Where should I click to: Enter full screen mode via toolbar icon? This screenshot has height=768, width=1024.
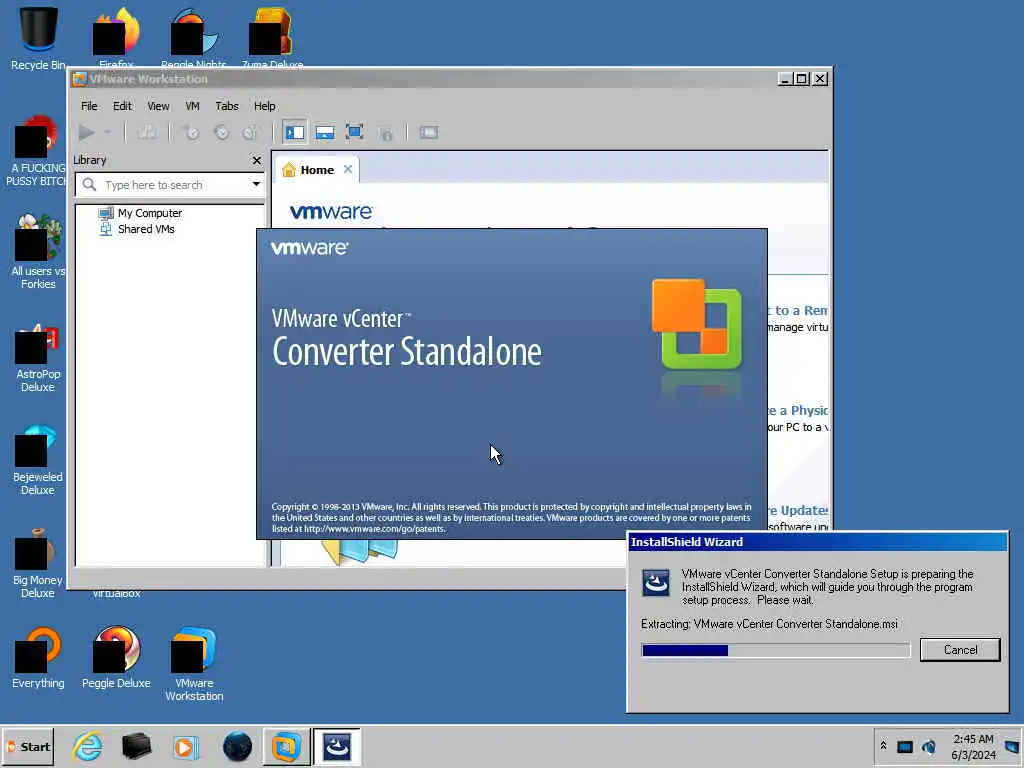[x=355, y=133]
